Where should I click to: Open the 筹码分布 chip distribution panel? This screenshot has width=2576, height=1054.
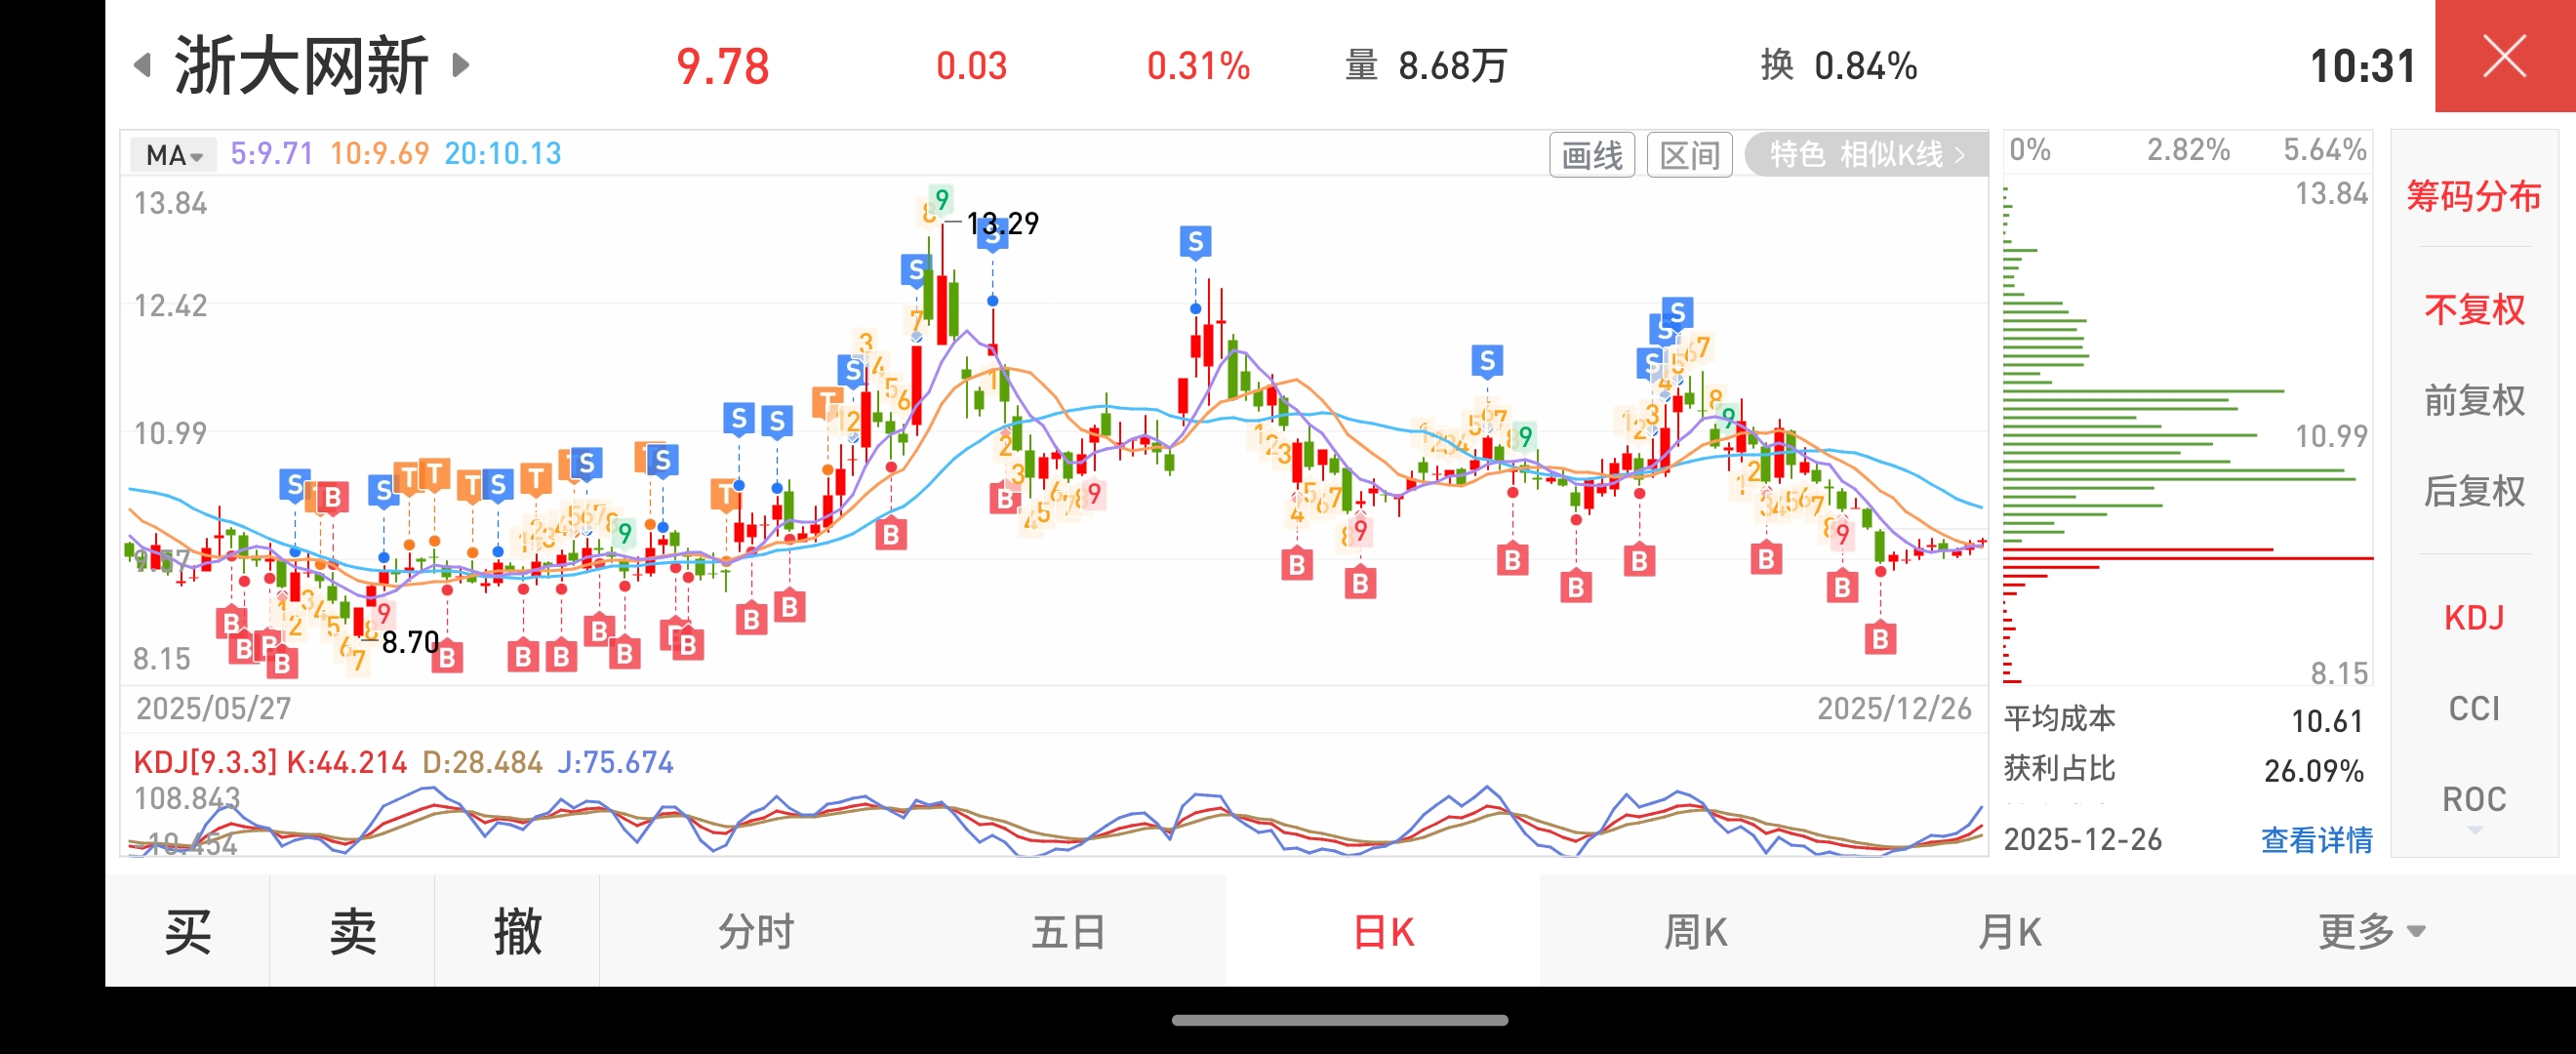(2474, 196)
